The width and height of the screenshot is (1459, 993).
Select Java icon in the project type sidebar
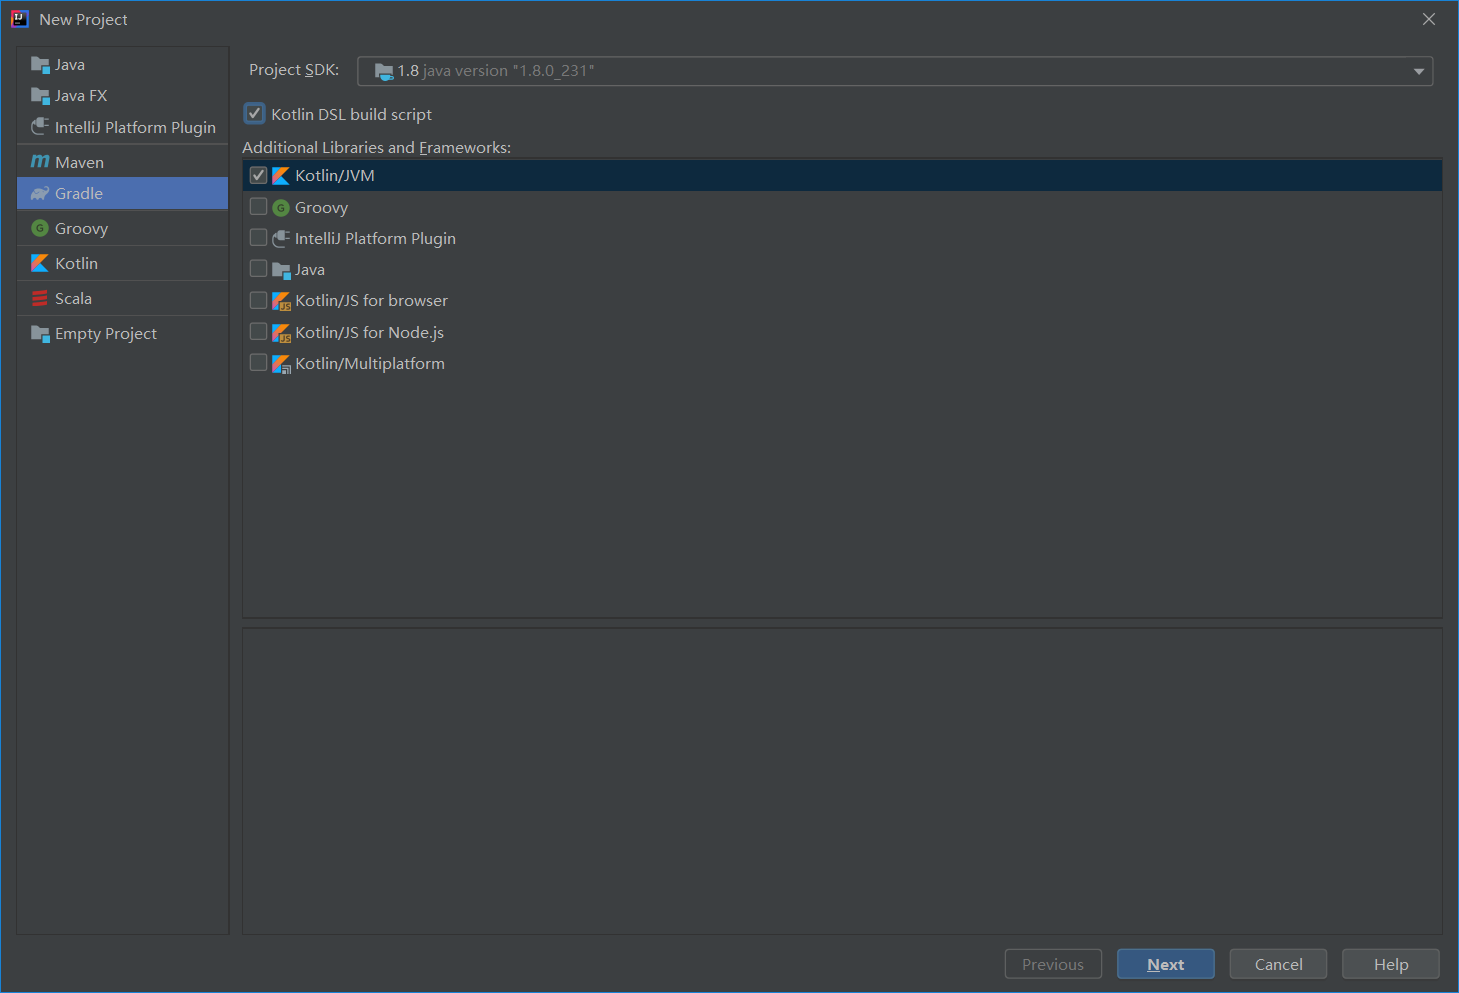point(40,65)
